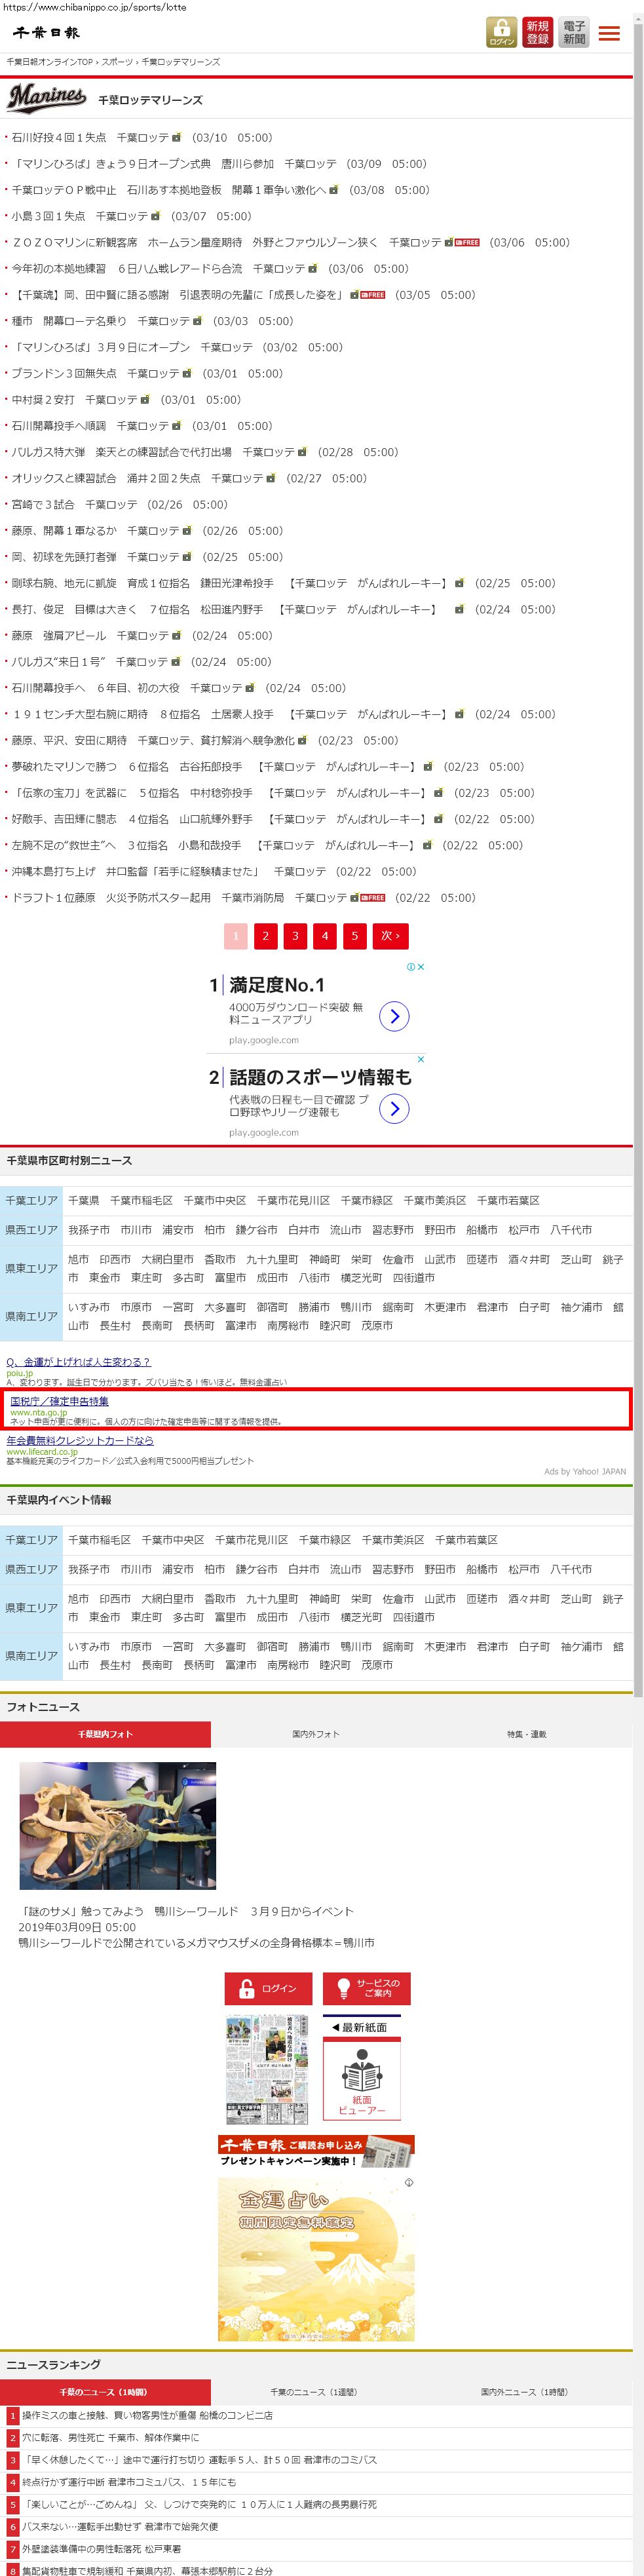Click the gold login lock icon in header

point(501,32)
